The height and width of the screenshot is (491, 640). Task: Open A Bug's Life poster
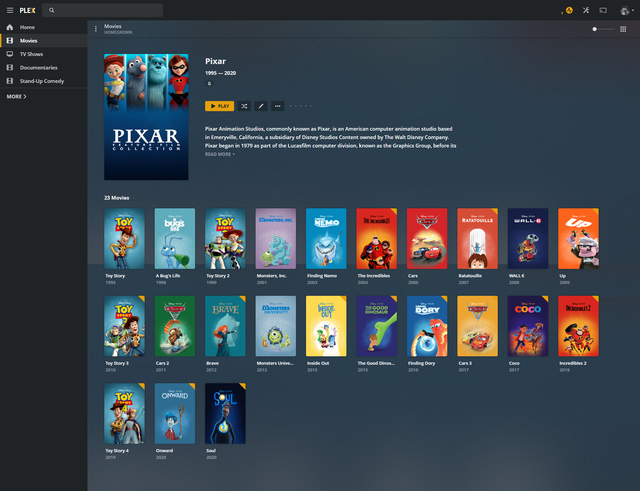point(175,239)
